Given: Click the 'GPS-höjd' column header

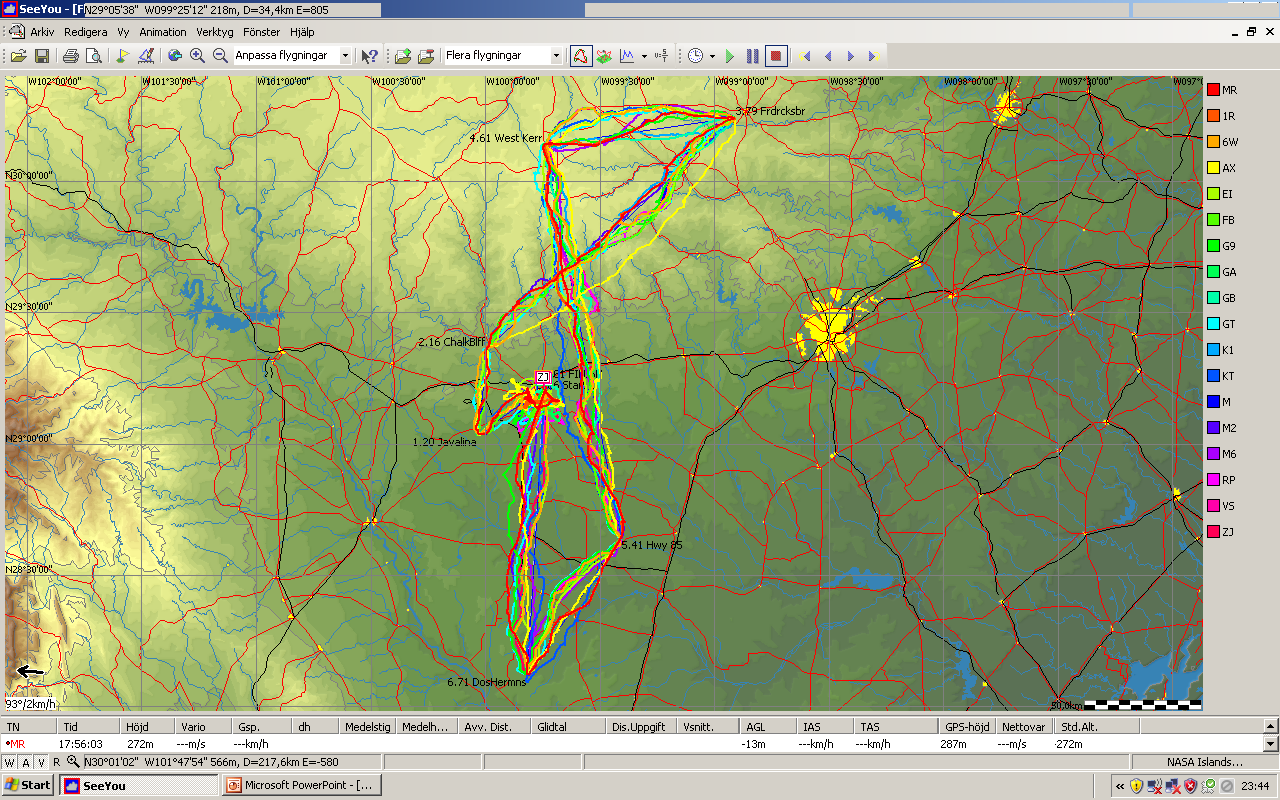Looking at the screenshot, I should 969,727.
